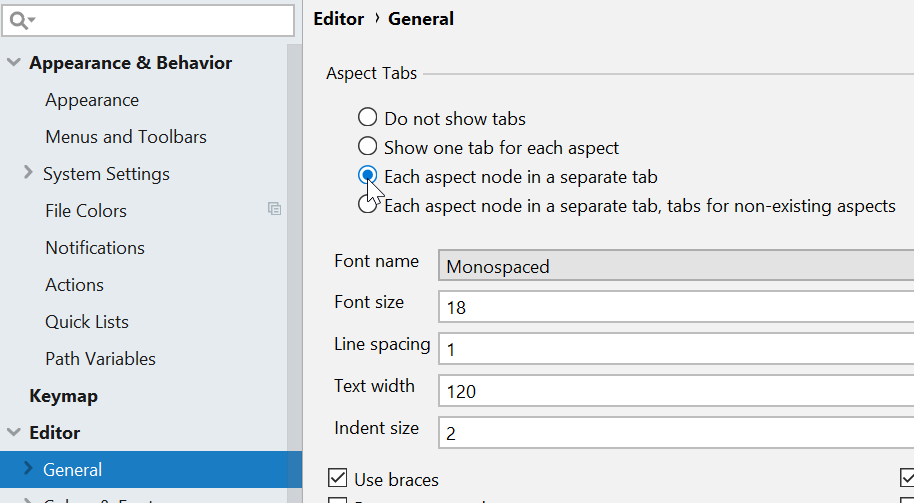The image size is (914, 503).
Task: Click the File Colors project-level icon
Action: point(274,209)
